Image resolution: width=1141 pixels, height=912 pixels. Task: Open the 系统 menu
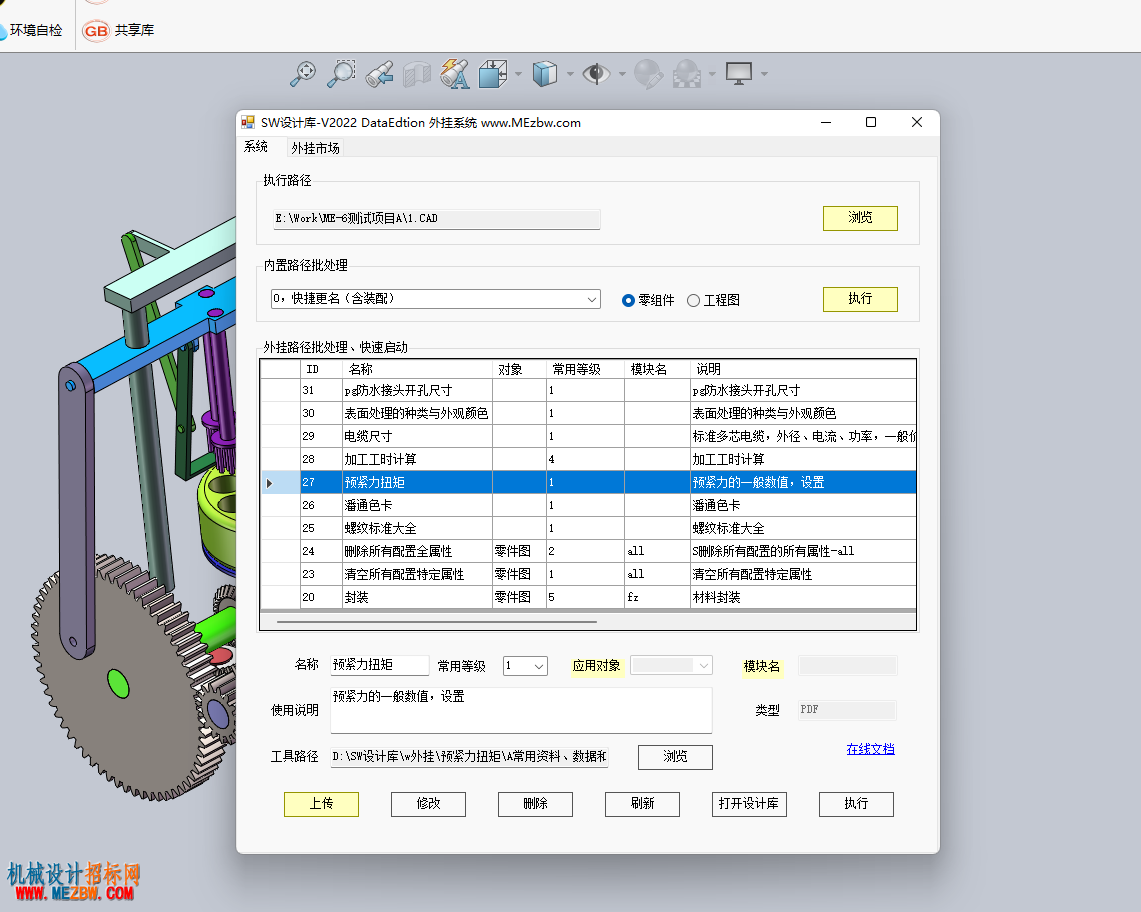(x=255, y=146)
